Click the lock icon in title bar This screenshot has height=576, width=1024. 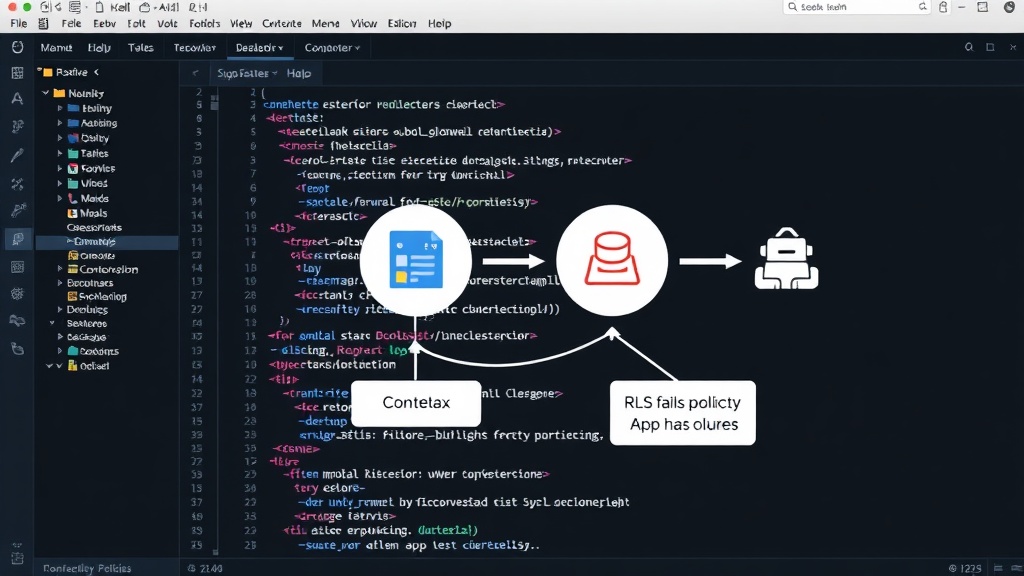tap(943, 7)
